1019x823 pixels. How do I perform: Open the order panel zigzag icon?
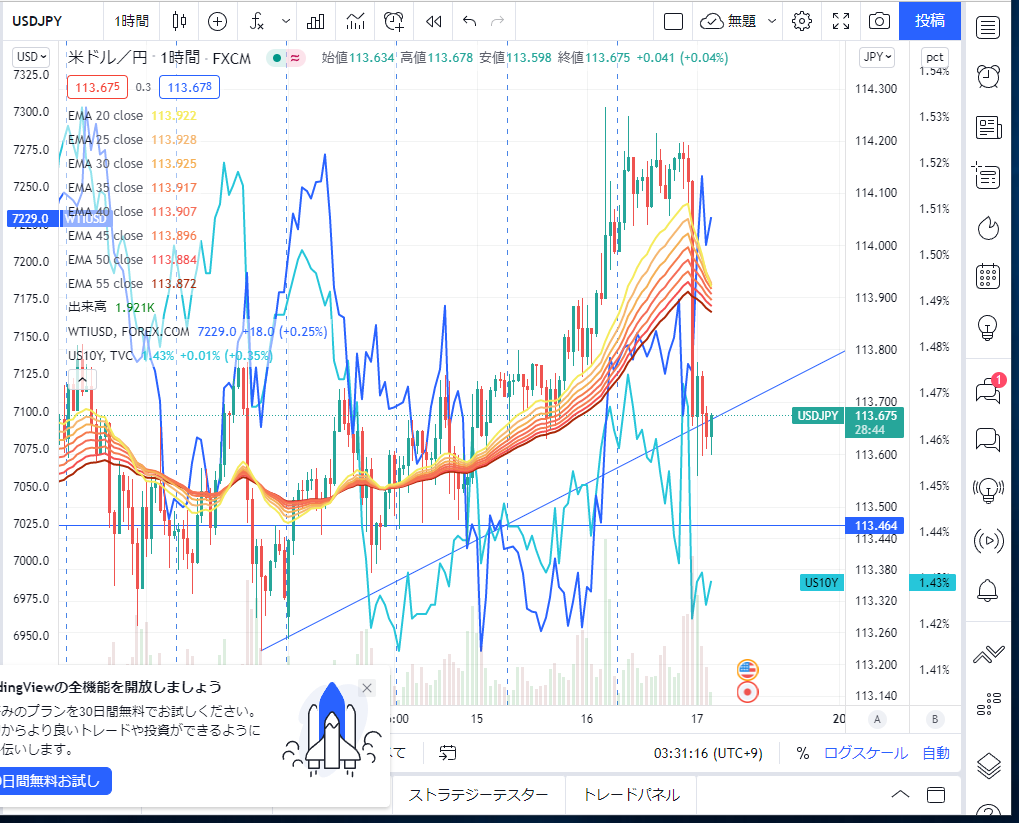pos(988,654)
